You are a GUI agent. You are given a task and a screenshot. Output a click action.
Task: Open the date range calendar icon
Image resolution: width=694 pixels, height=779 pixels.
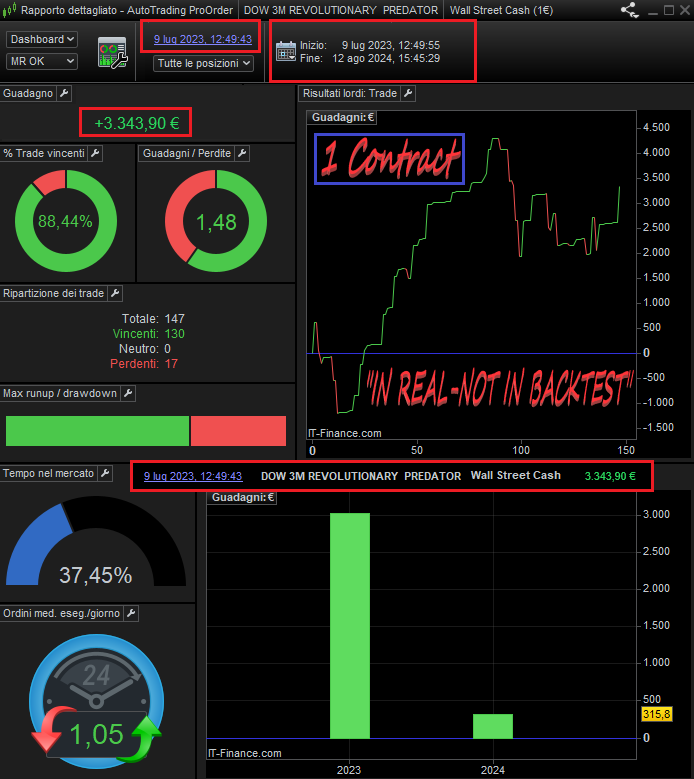point(286,51)
